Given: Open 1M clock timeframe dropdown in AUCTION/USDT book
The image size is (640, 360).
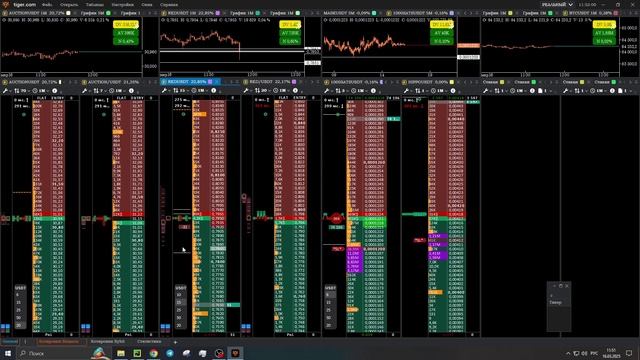Looking at the screenshot, I should [x=119, y=91].
